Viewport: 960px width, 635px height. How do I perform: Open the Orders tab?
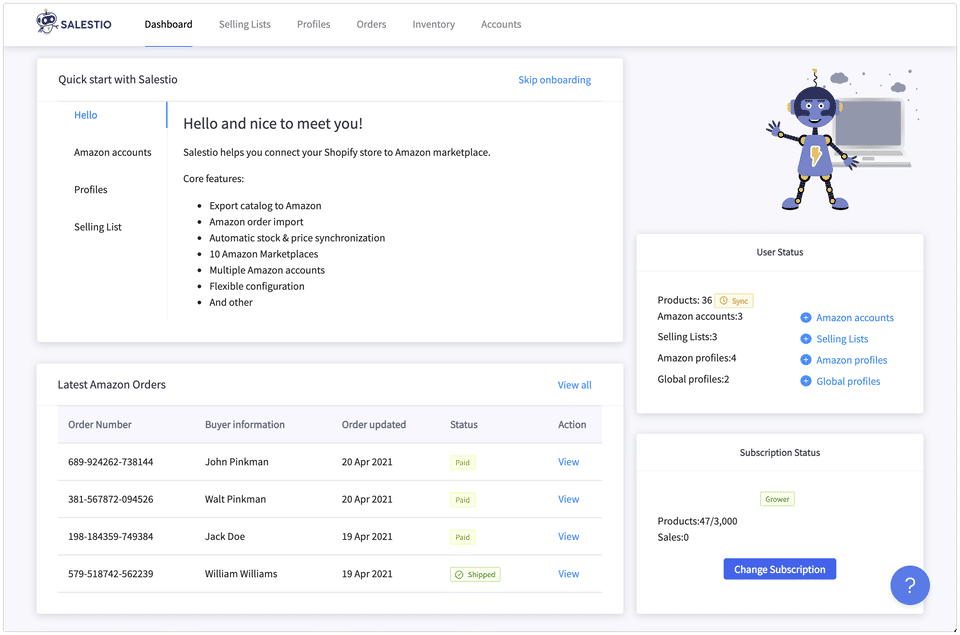371,24
